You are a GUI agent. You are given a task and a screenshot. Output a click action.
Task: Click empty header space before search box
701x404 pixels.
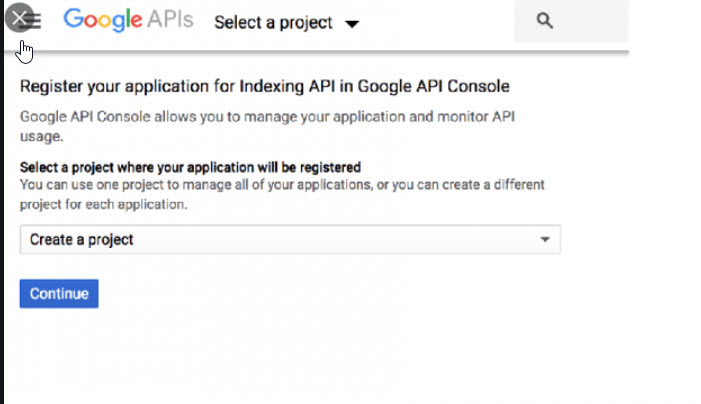[x=440, y=22]
